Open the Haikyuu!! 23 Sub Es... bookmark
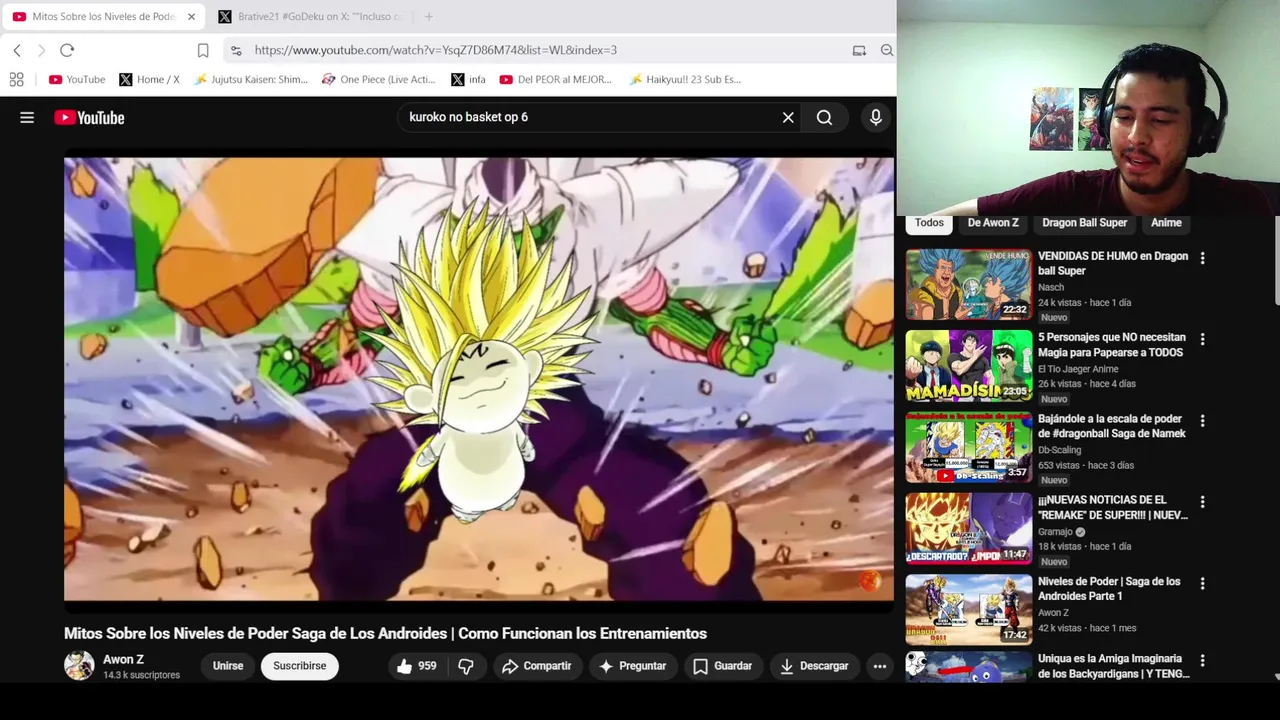1280x720 pixels. pyautogui.click(x=685, y=79)
